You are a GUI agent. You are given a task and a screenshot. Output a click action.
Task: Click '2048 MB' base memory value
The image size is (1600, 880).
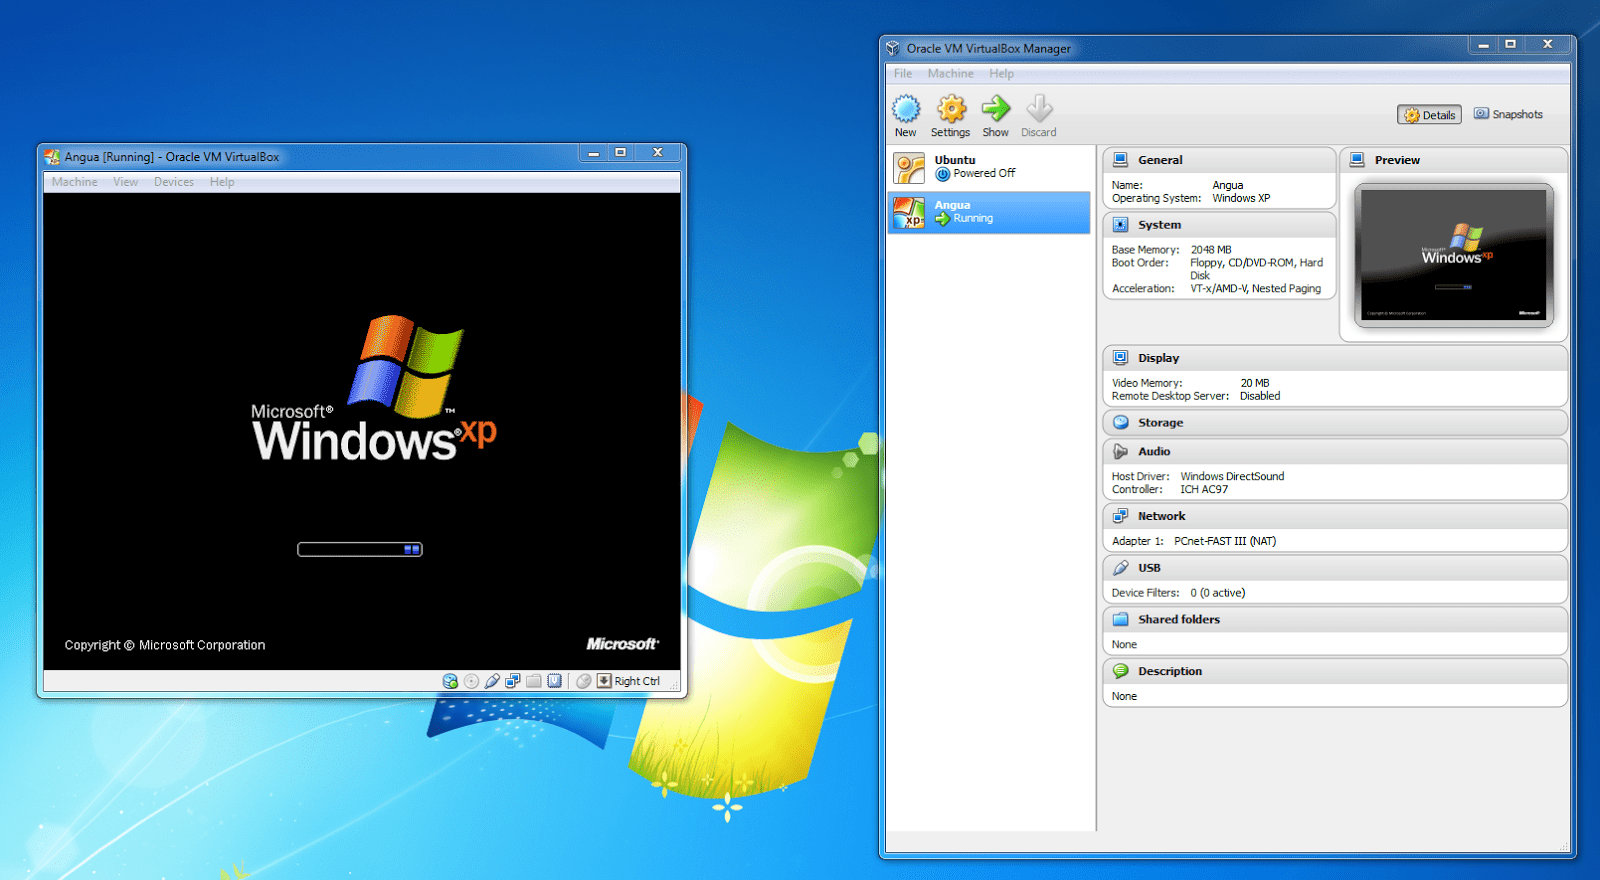(1211, 250)
